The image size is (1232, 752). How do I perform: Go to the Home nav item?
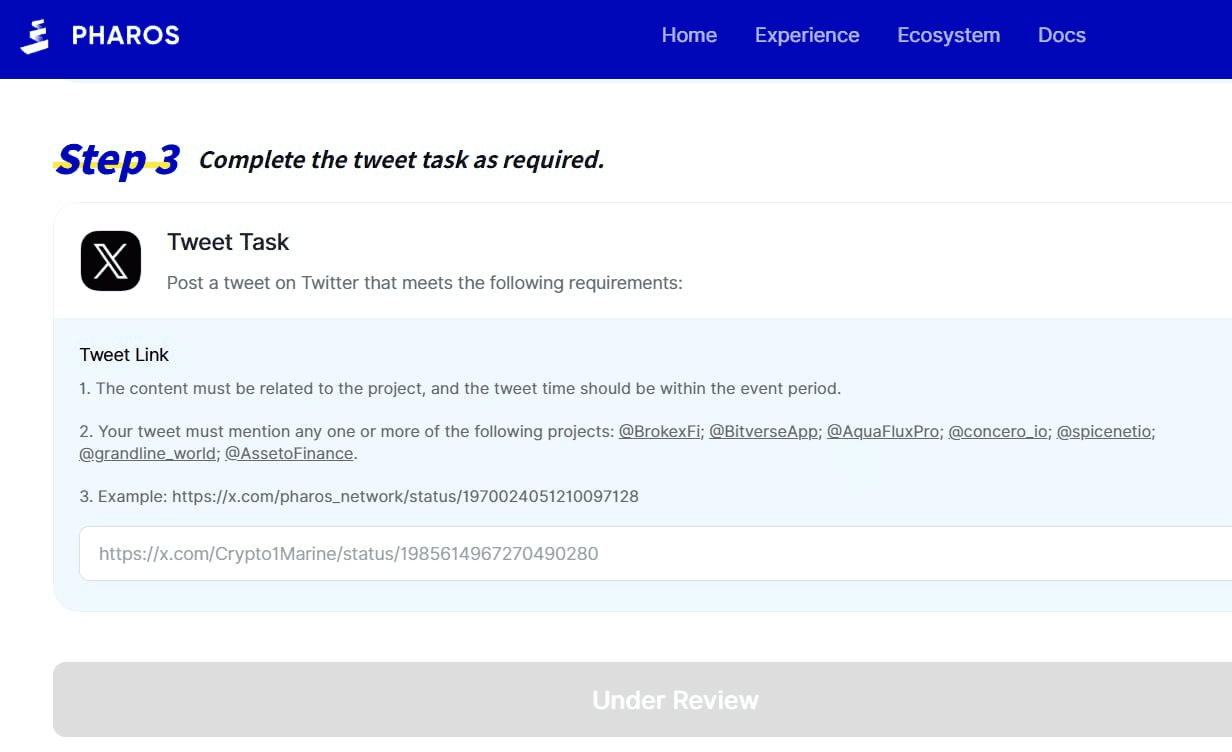[689, 35]
